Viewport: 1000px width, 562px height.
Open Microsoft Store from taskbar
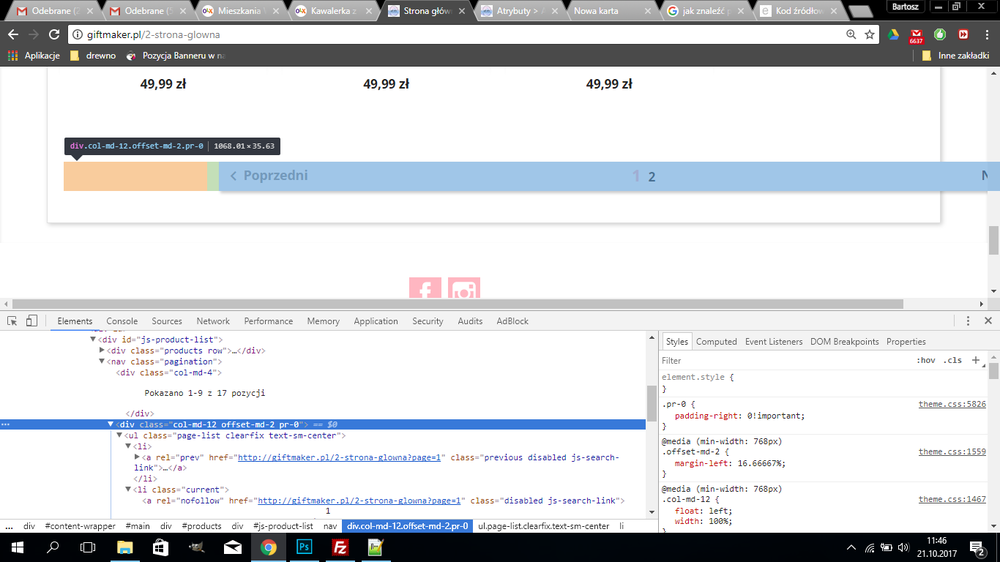click(160, 547)
